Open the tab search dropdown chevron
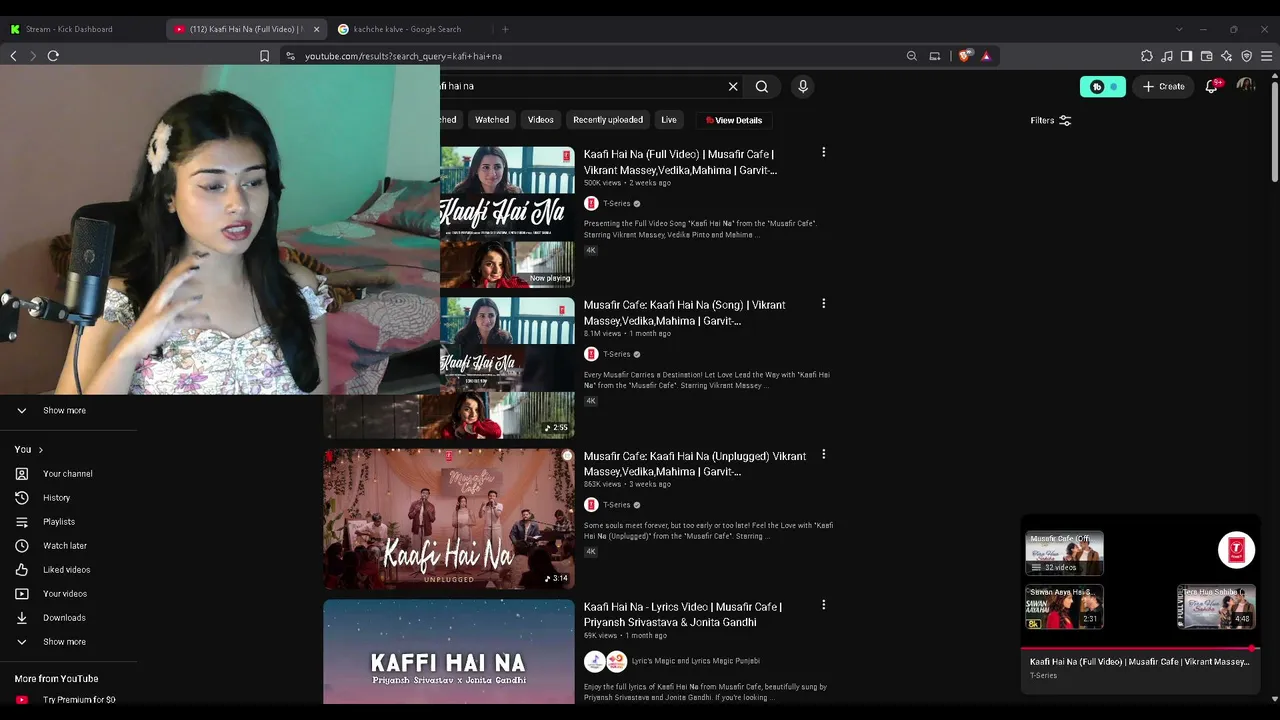This screenshot has width=1280, height=720. pos(1179,29)
